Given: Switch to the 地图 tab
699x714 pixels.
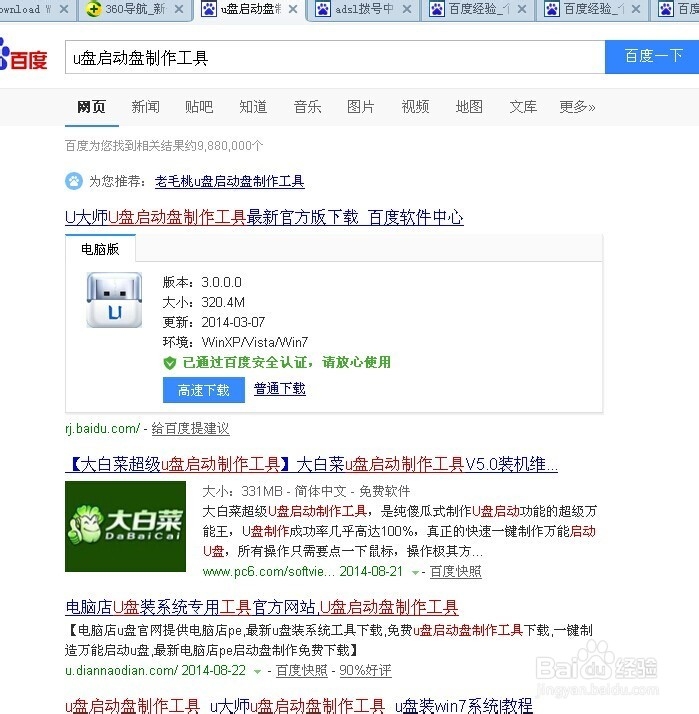Looking at the screenshot, I should 469,107.
